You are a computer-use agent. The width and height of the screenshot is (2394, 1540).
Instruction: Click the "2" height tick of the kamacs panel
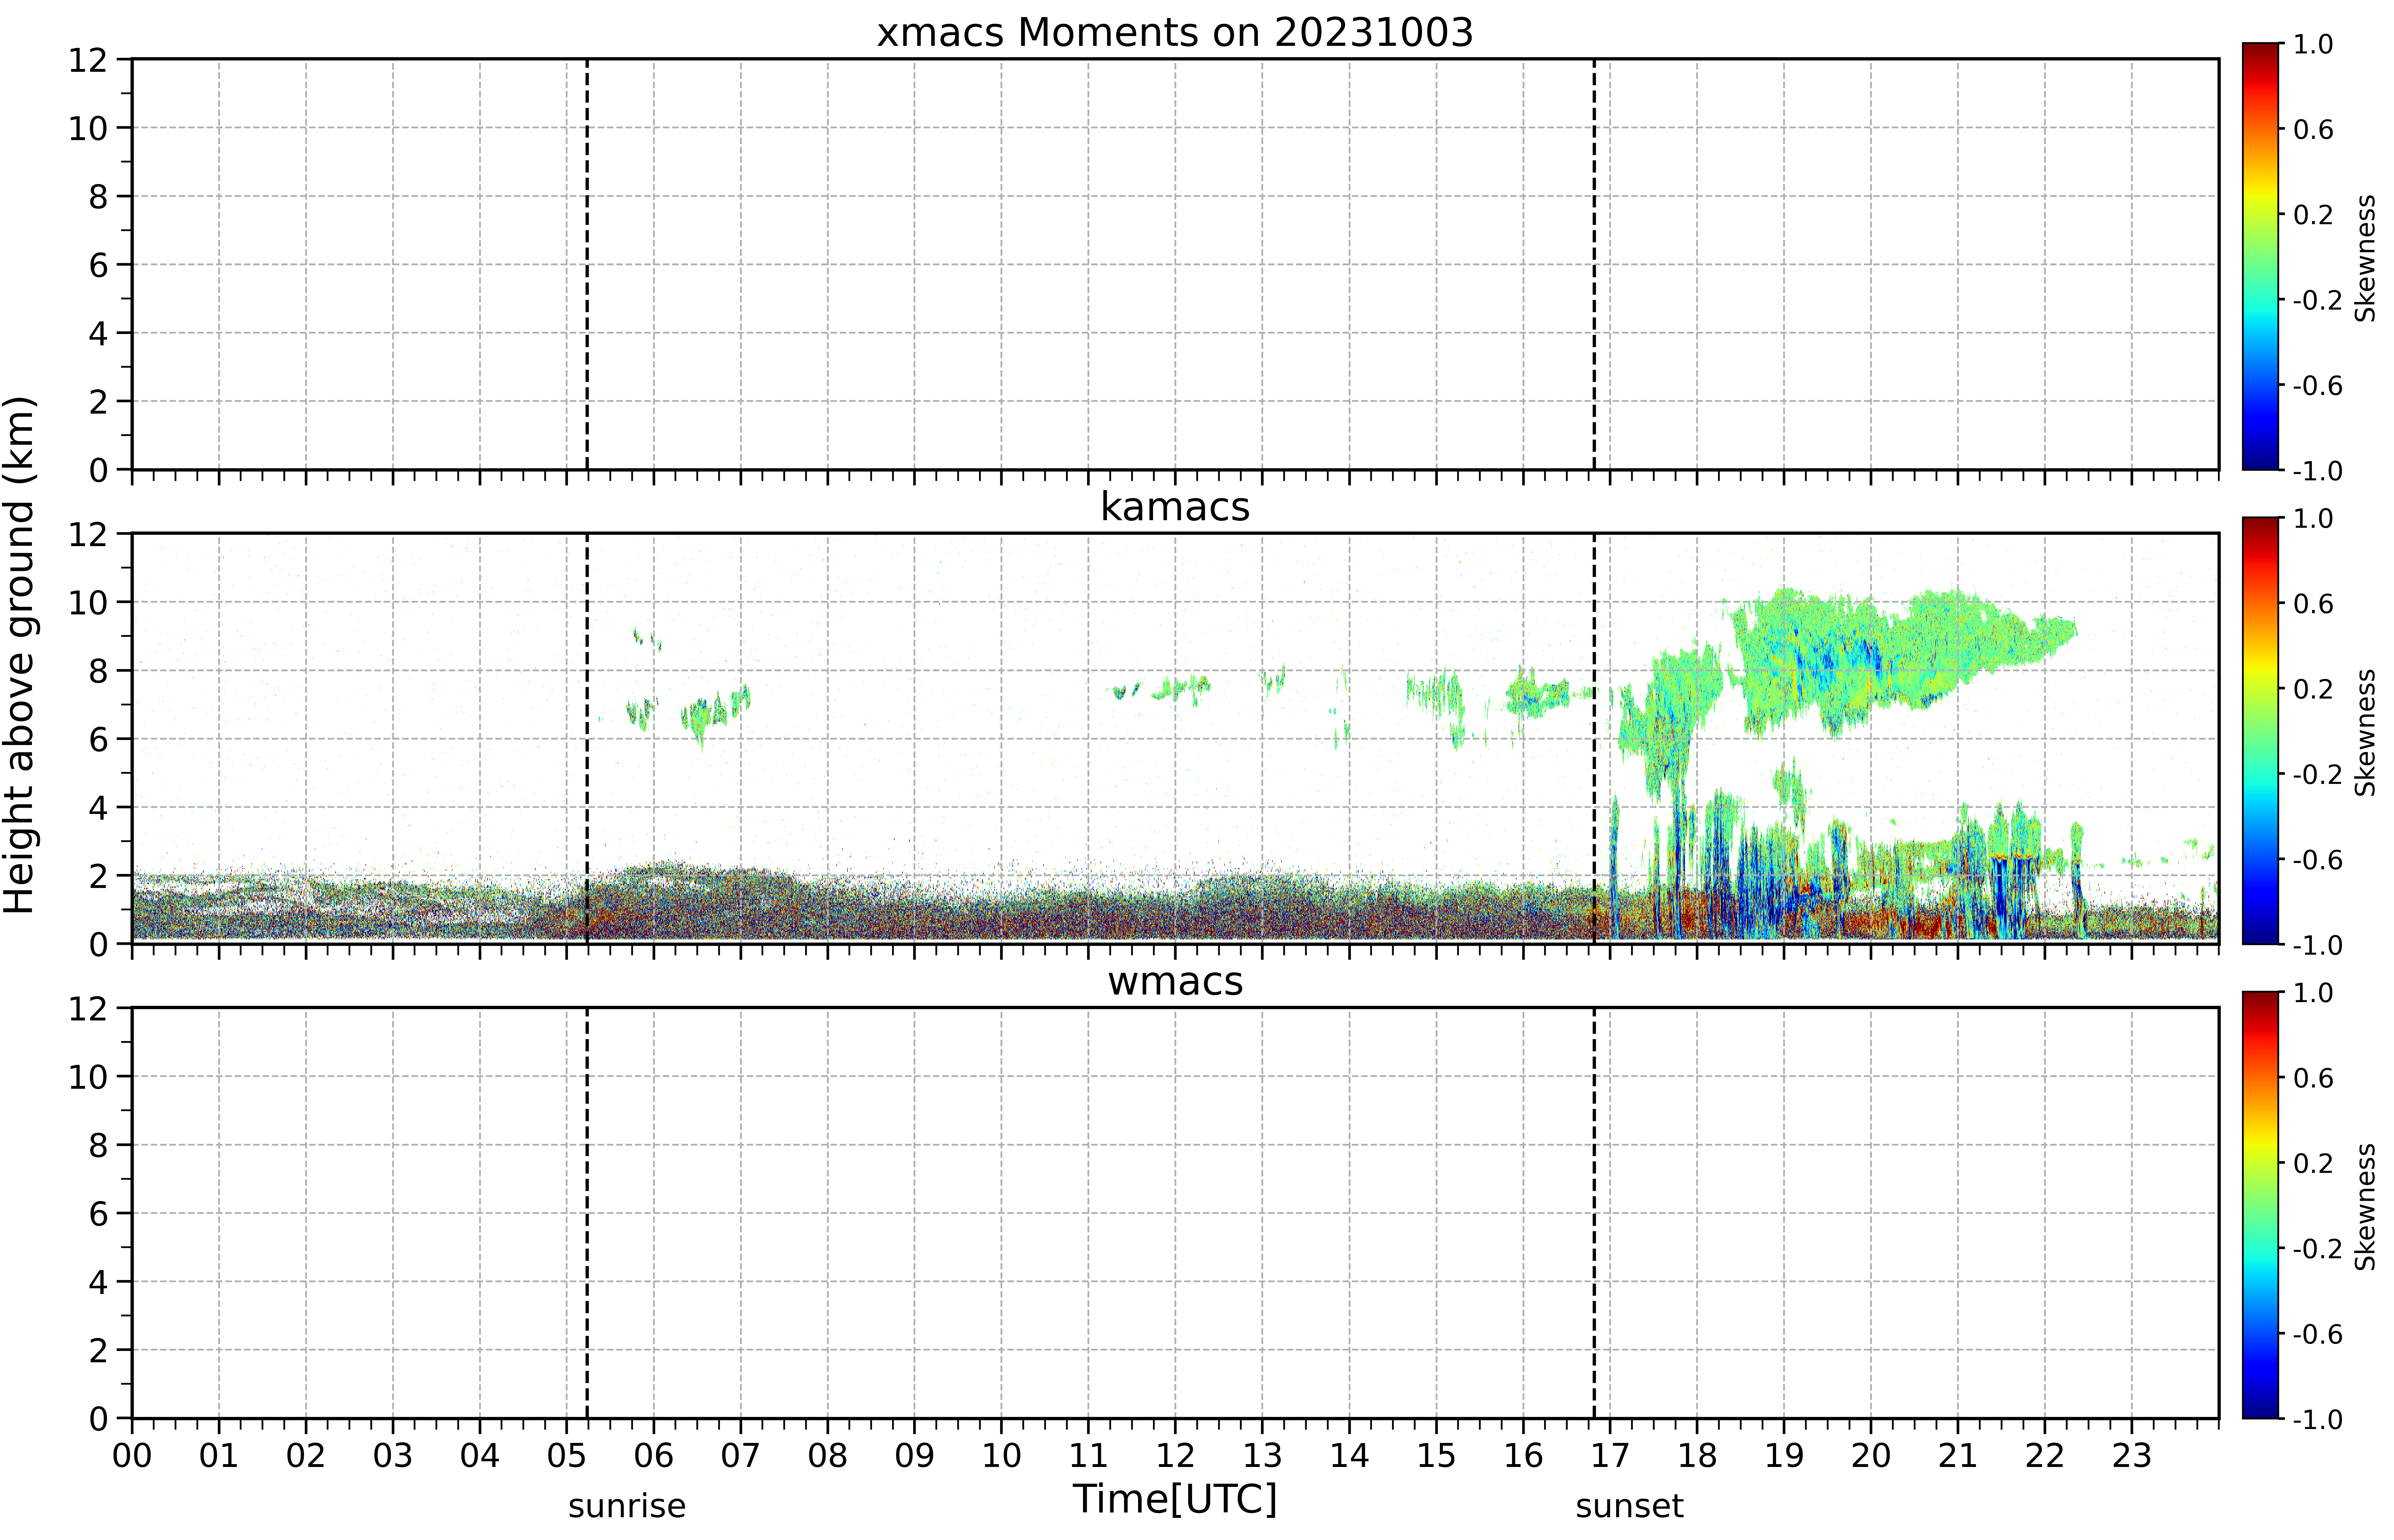coord(98,876)
